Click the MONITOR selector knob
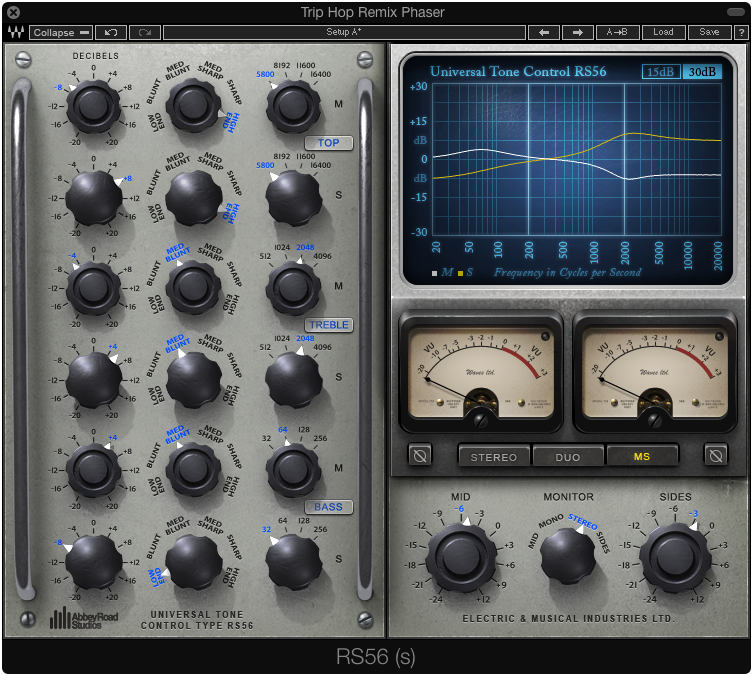This screenshot has height=676, width=753. 568,556
